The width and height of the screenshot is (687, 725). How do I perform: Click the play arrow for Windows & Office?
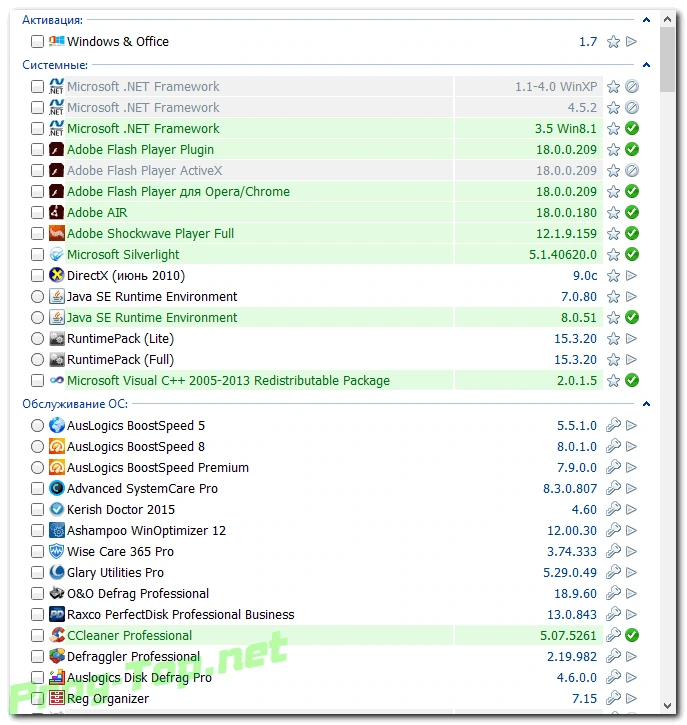click(x=631, y=42)
